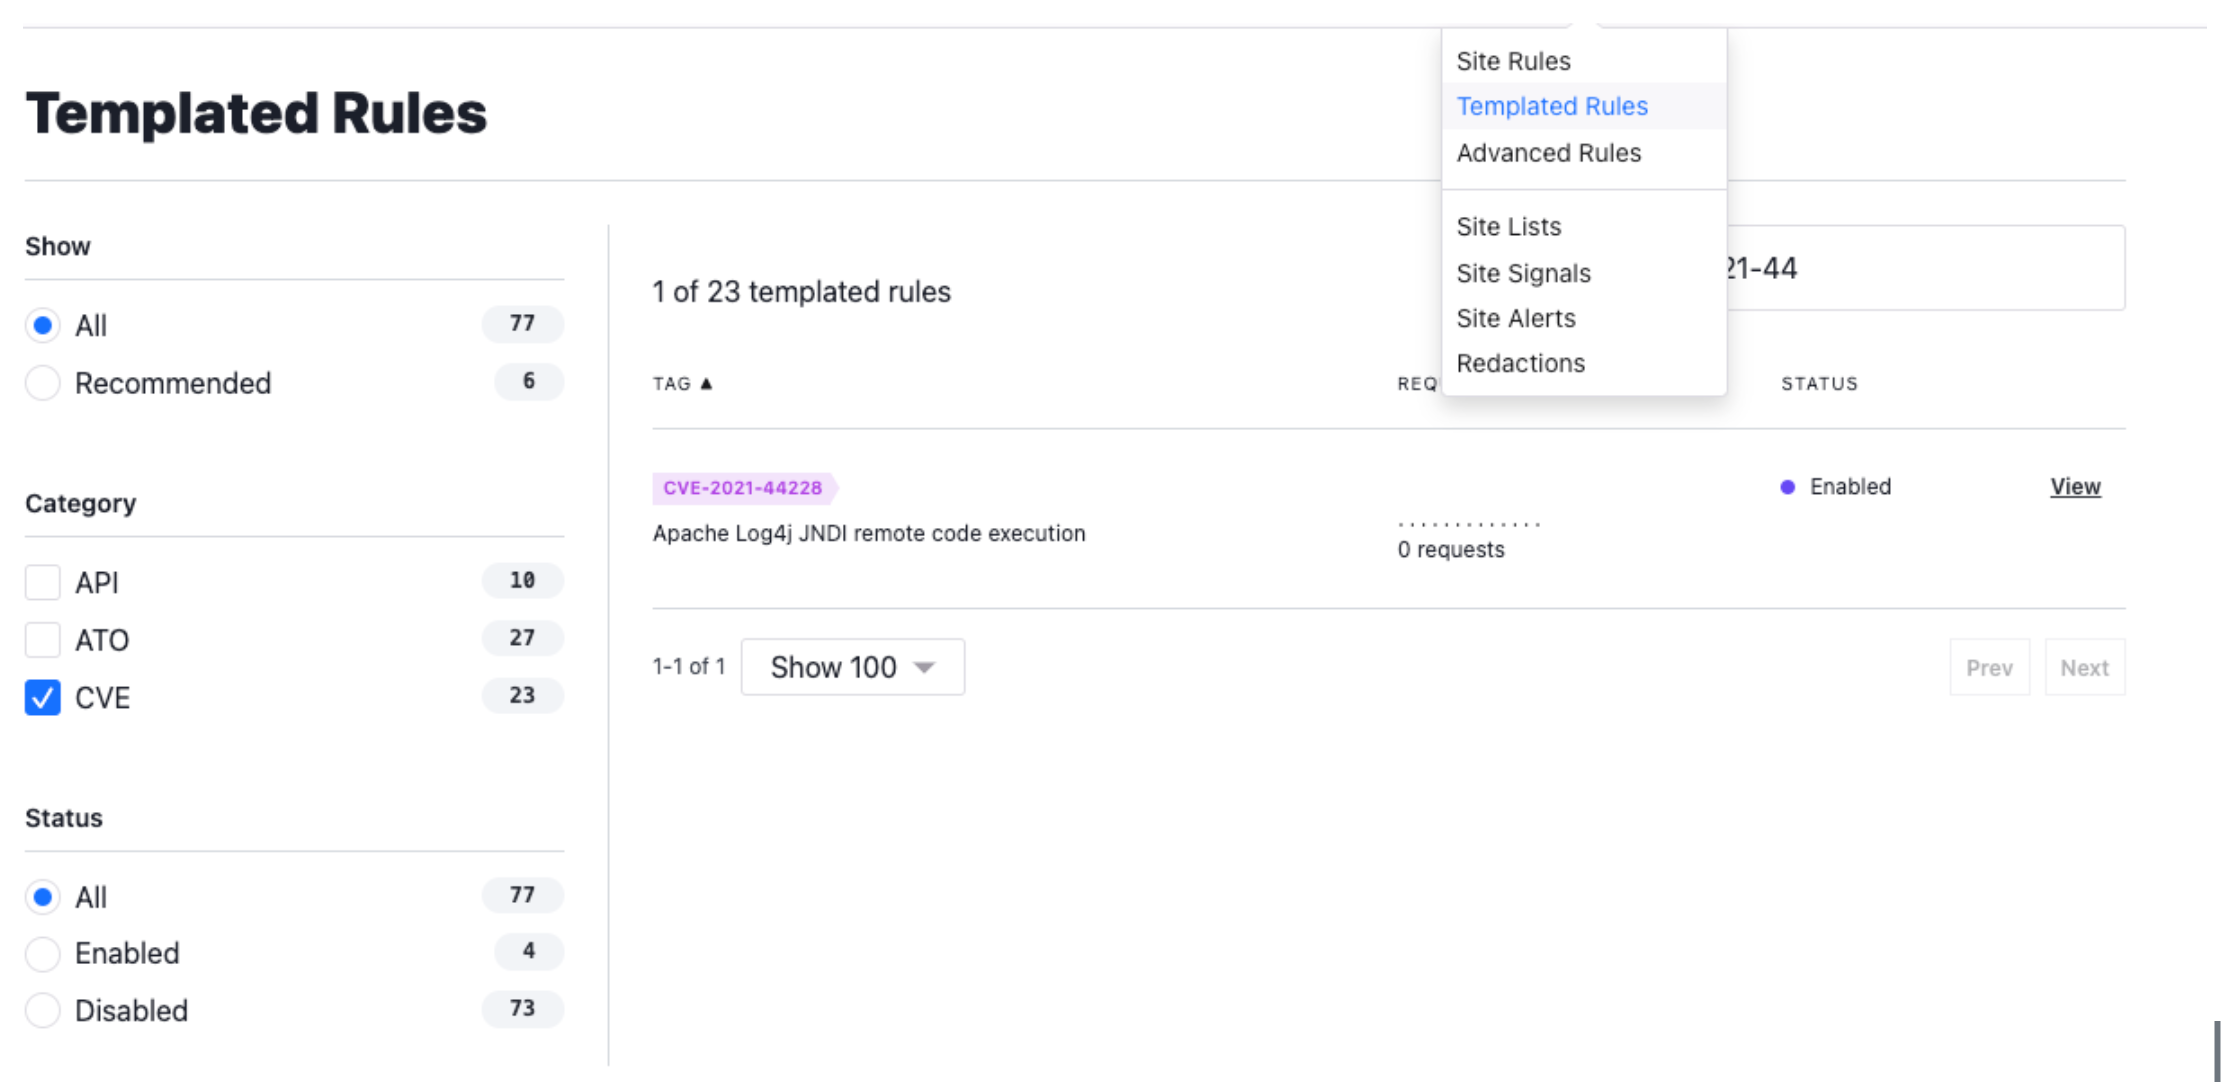Image resolution: width=2222 pixels, height=1082 pixels.
Task: Check the ATO category checkbox
Action: (x=43, y=640)
